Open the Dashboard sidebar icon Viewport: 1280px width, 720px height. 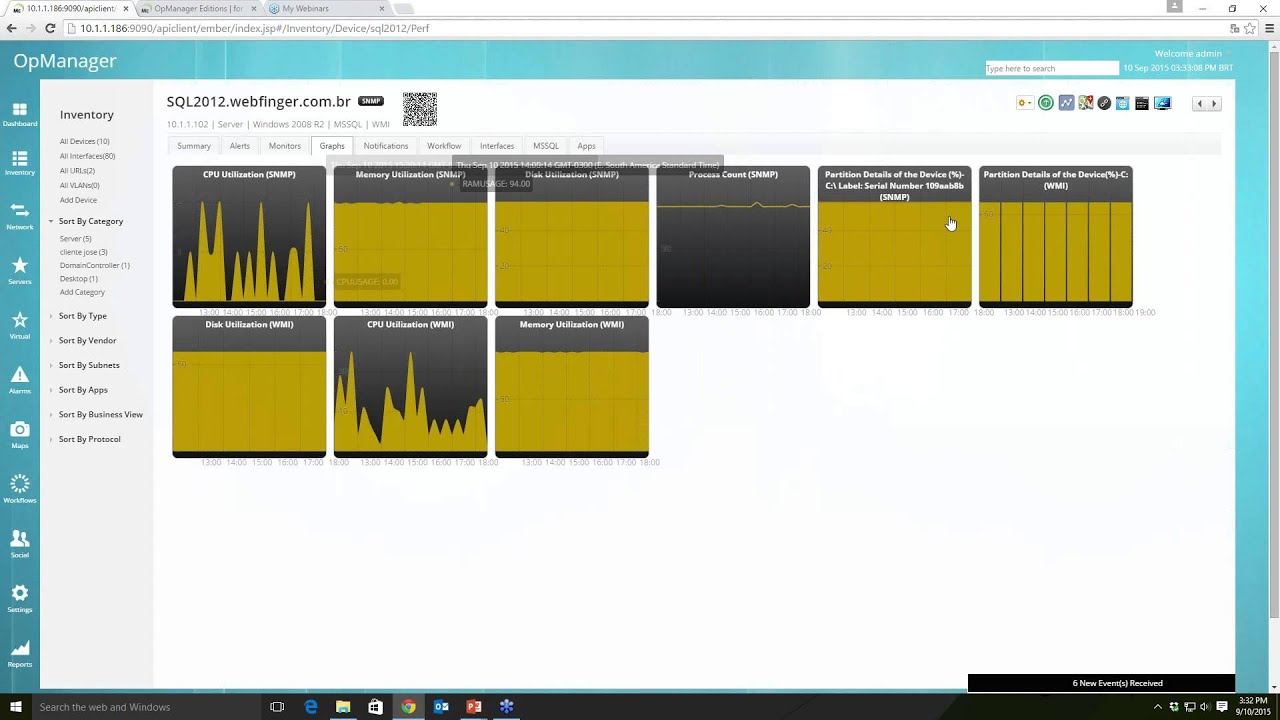click(20, 114)
